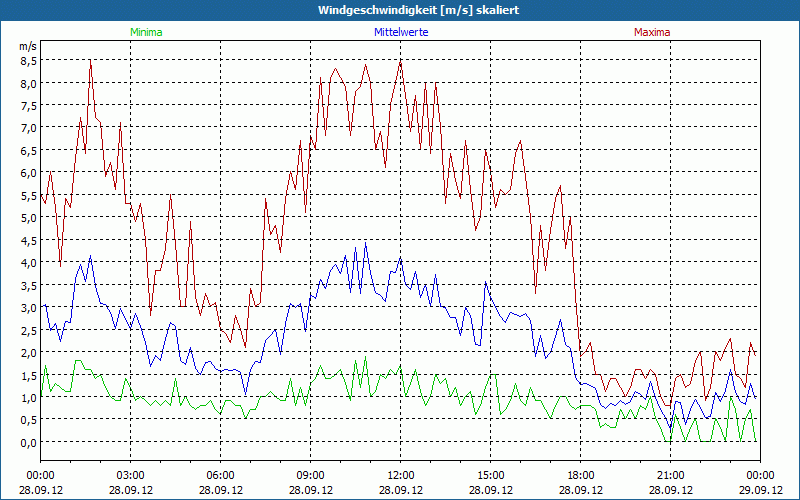
Task: Click the 2,5 y-axis value
Action: [29, 330]
